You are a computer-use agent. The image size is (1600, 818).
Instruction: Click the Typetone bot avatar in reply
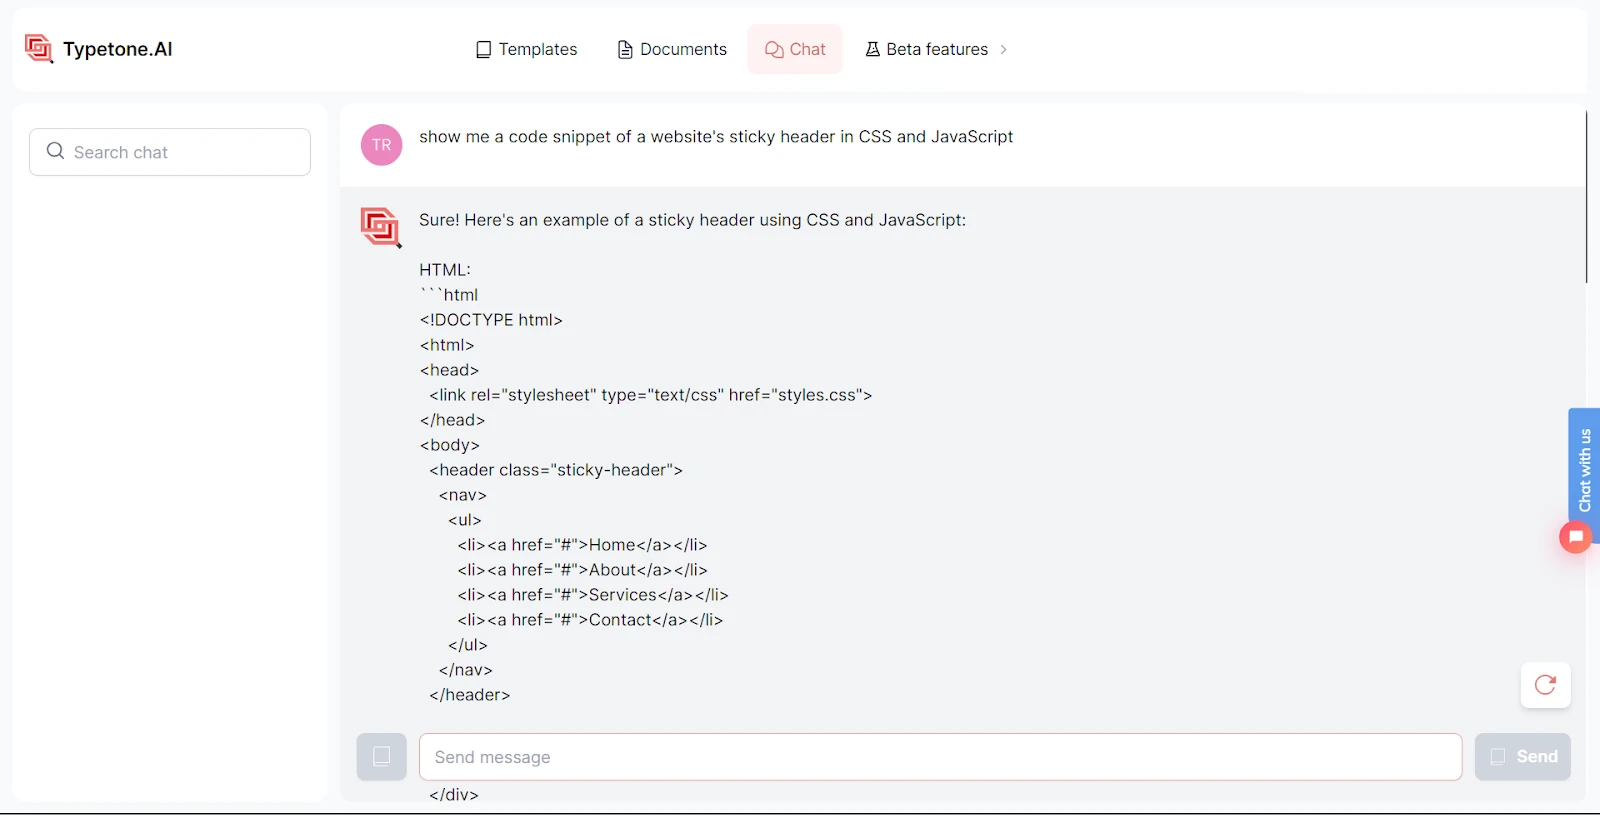pyautogui.click(x=381, y=227)
